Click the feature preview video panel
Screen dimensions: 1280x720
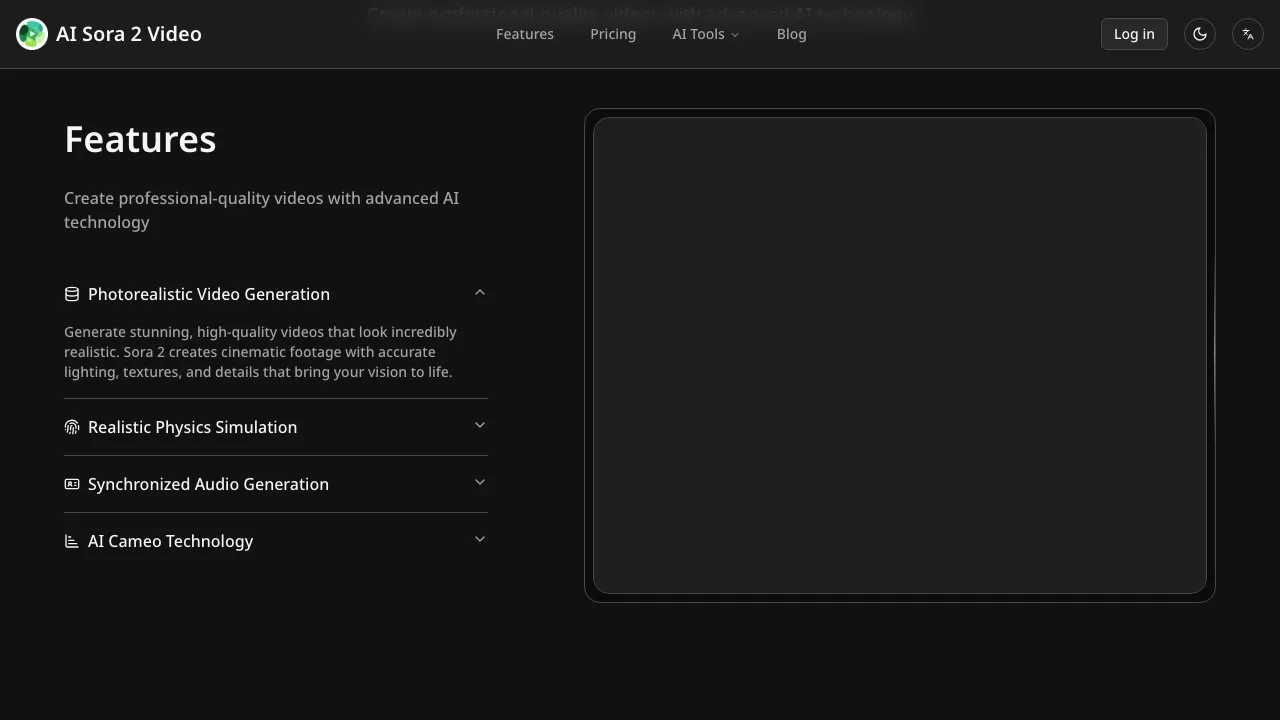click(899, 355)
